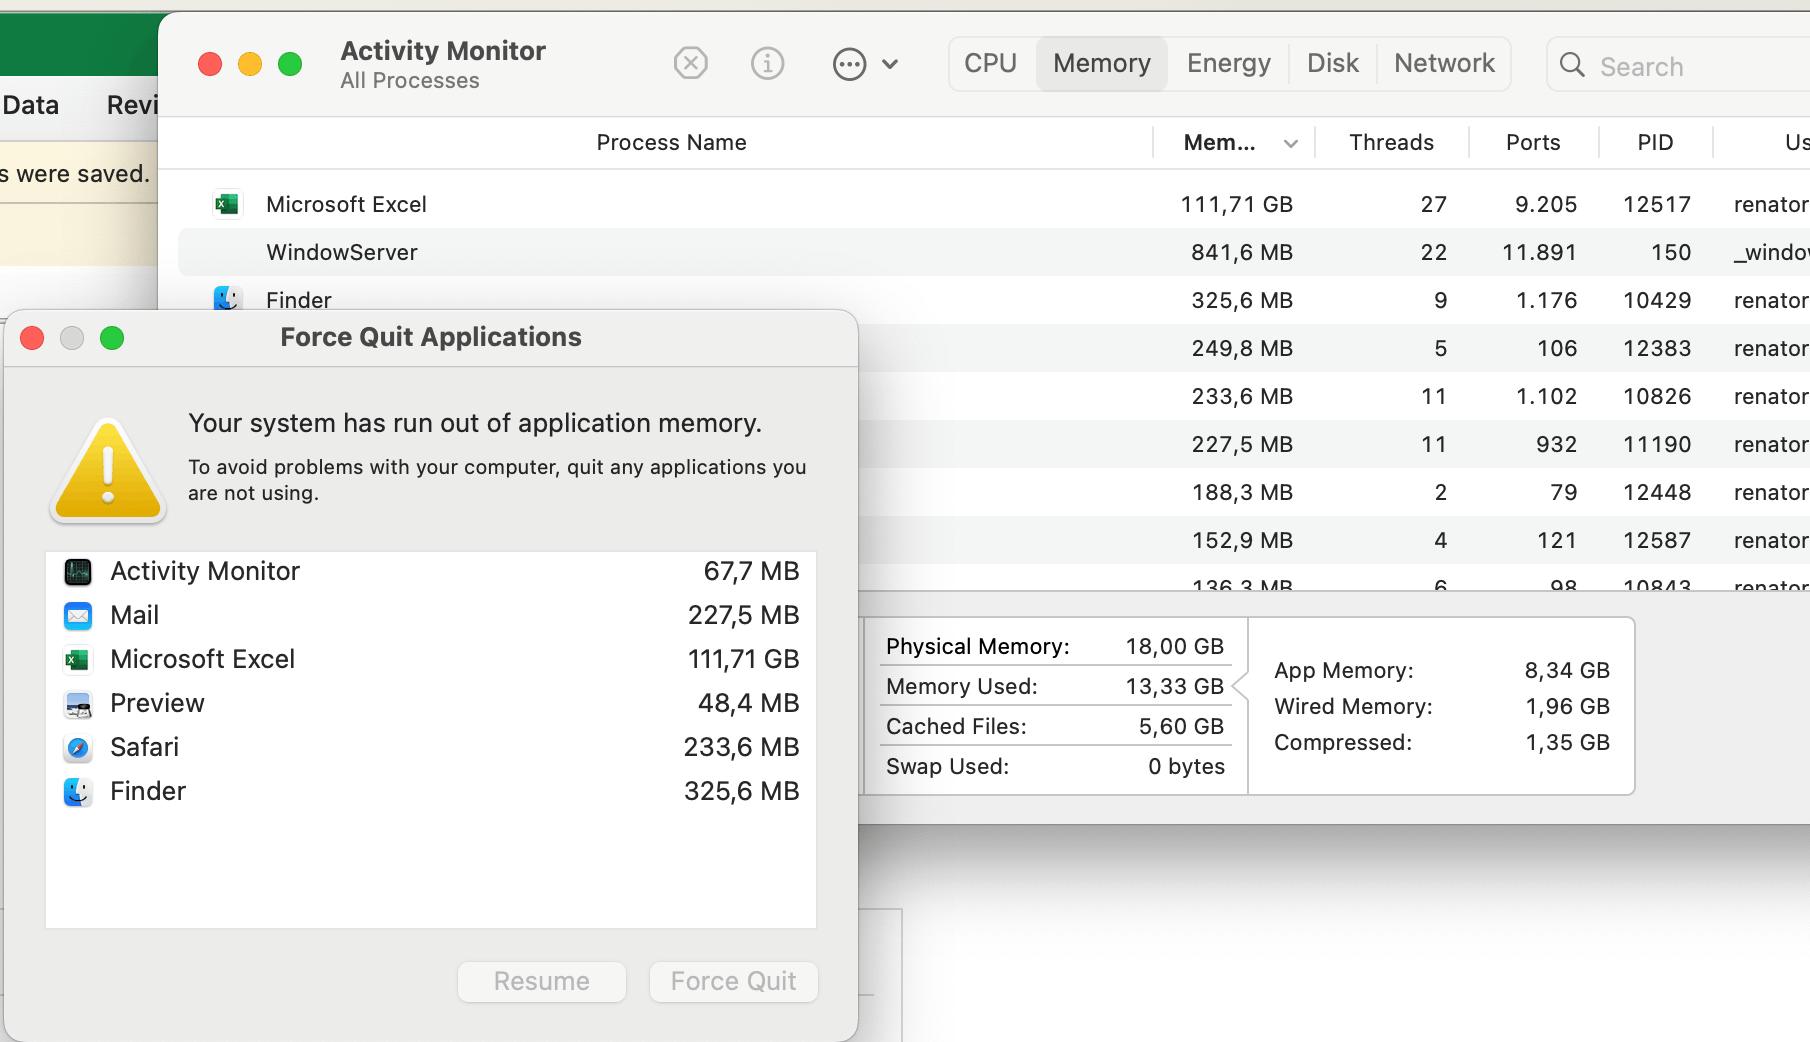This screenshot has width=1810, height=1042.
Task: Select Microsoft Excel name in Force Quit list
Action: (x=202, y=660)
